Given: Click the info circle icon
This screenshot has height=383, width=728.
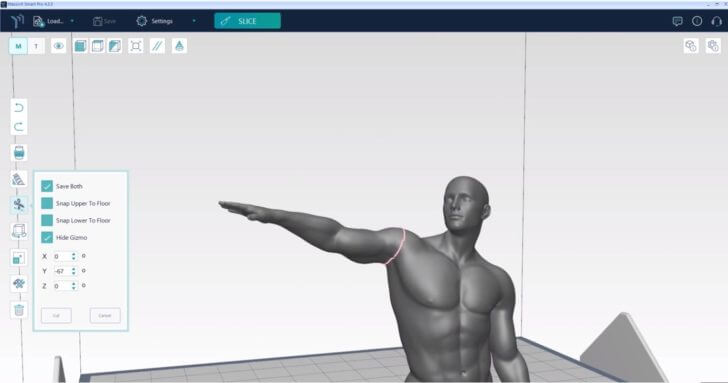Looking at the screenshot, I should [x=697, y=21].
